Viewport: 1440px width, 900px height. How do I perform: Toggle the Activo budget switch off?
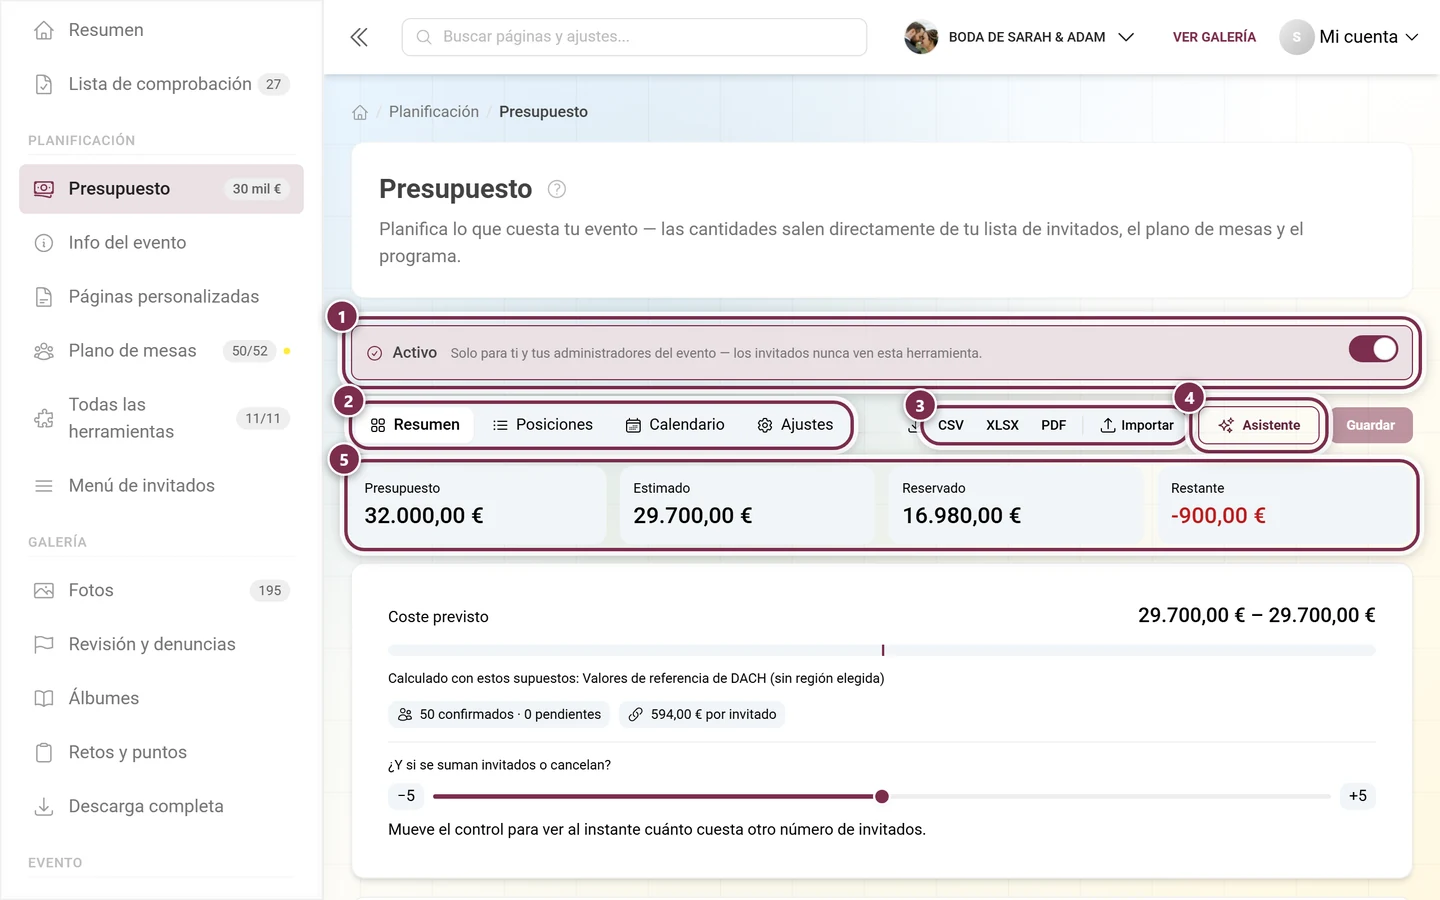(1373, 349)
